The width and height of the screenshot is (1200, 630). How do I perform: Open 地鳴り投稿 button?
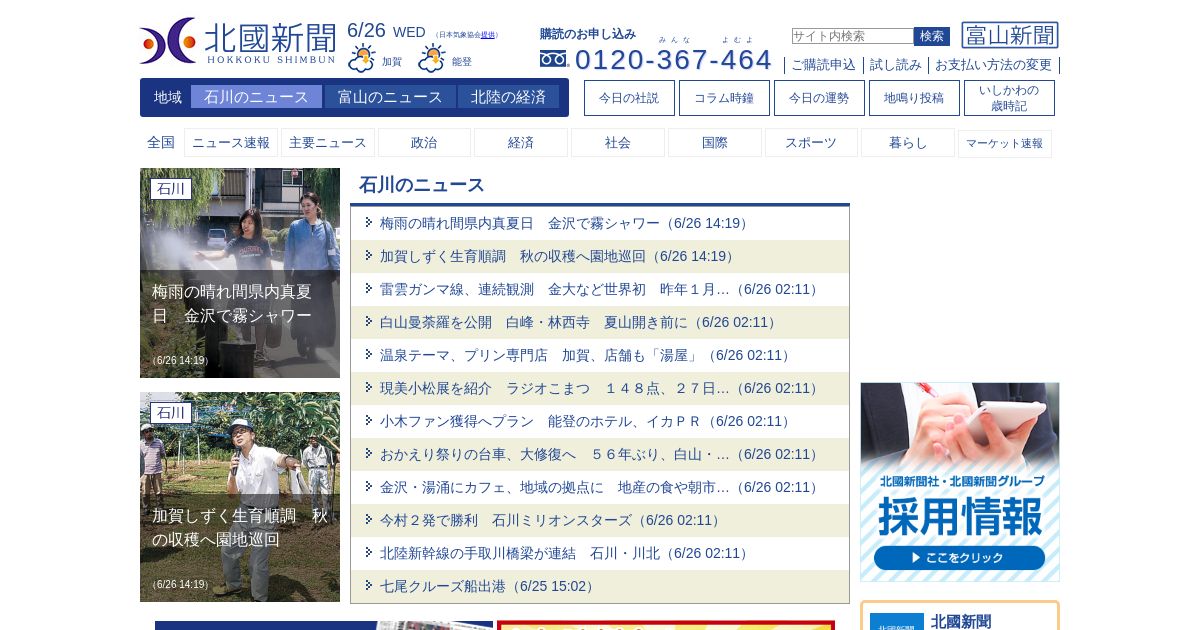pos(914,98)
